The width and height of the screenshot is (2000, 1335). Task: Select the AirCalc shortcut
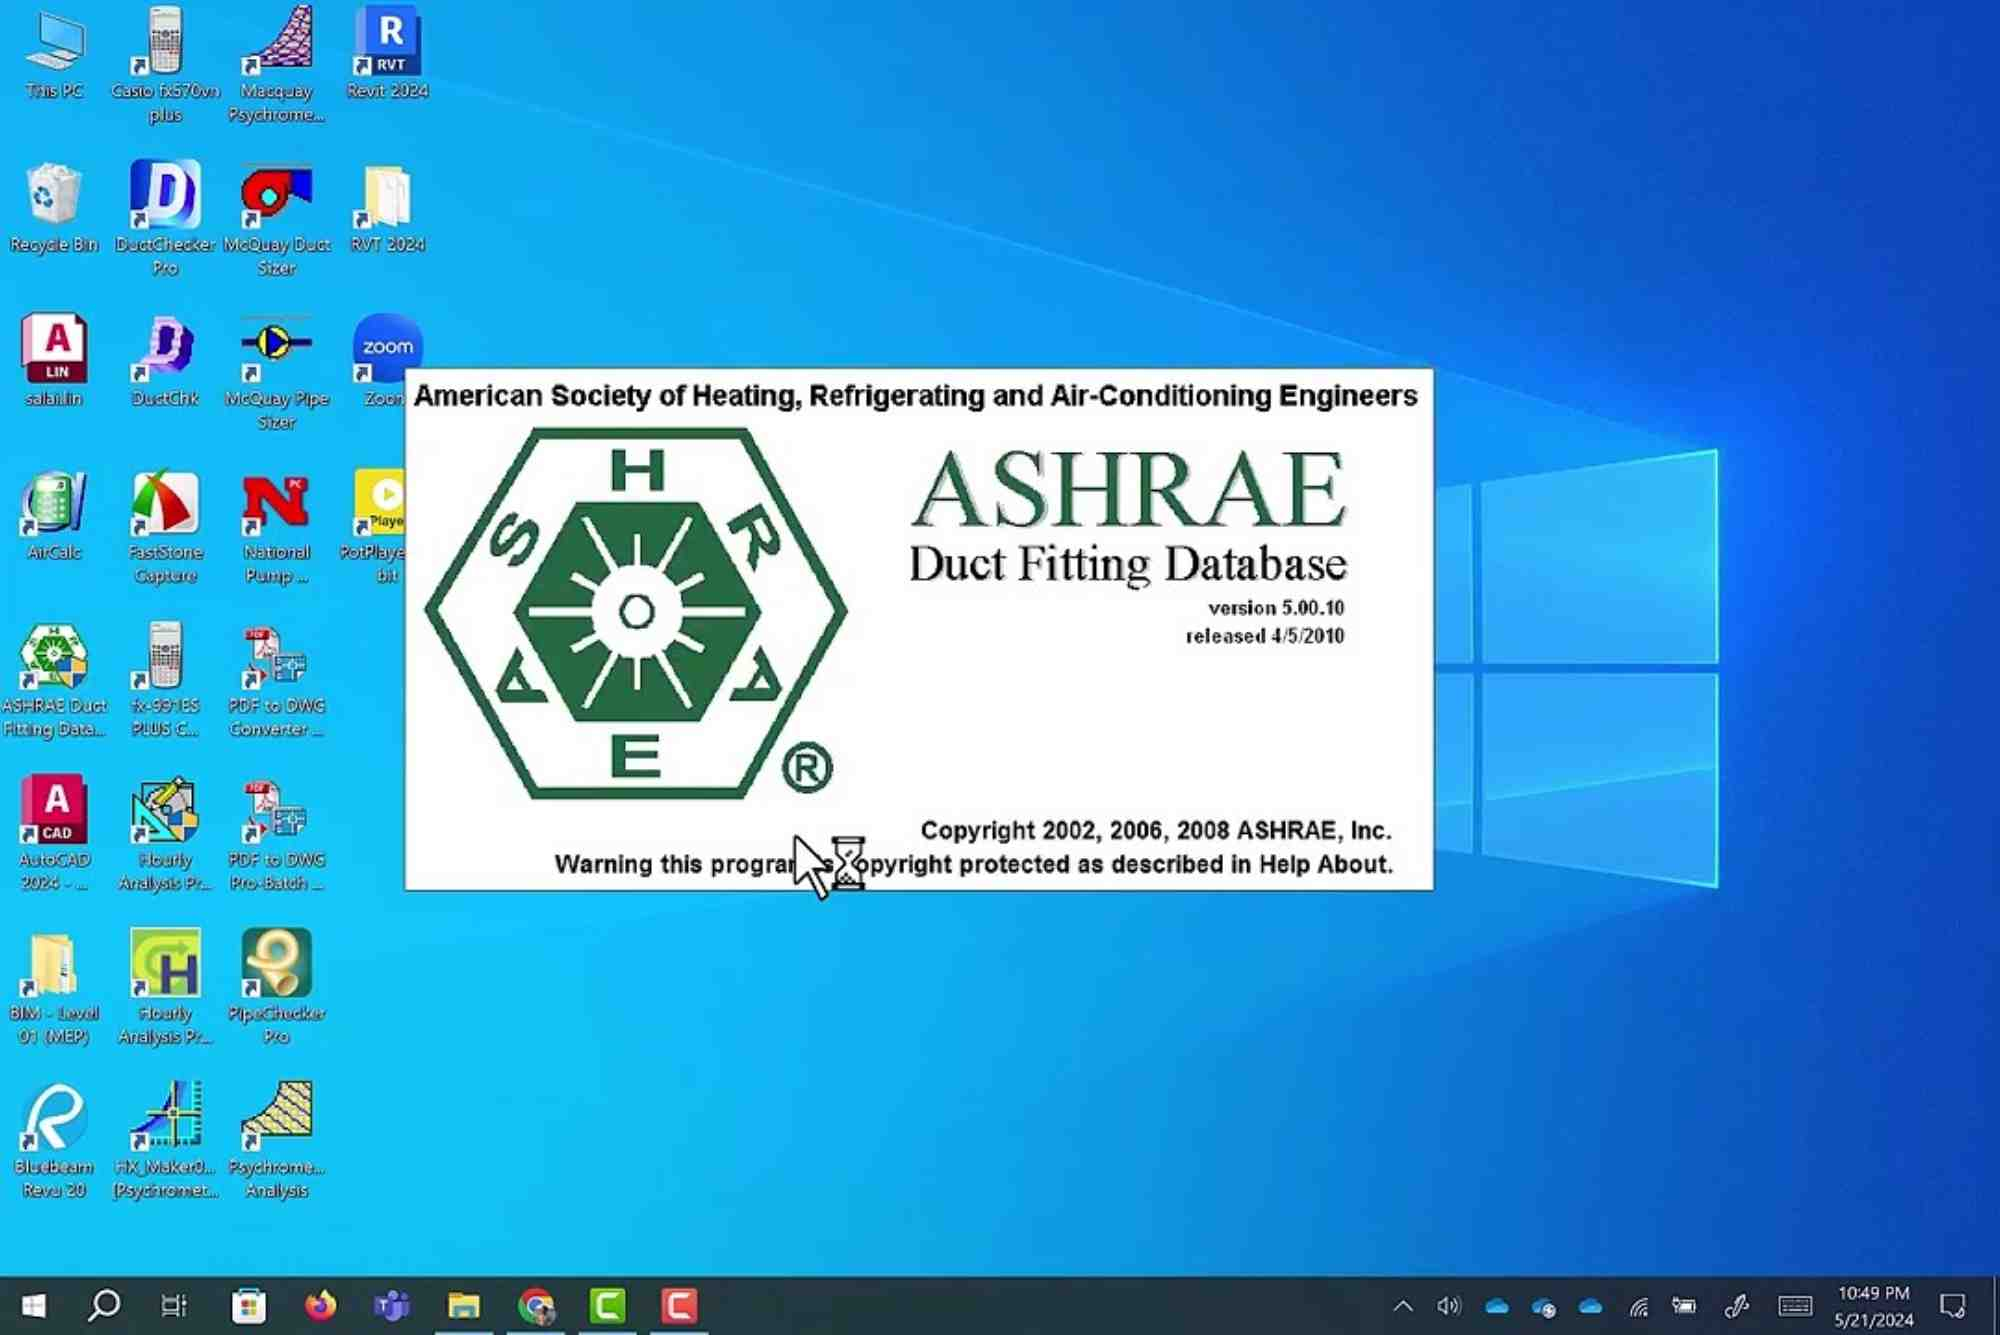54,515
